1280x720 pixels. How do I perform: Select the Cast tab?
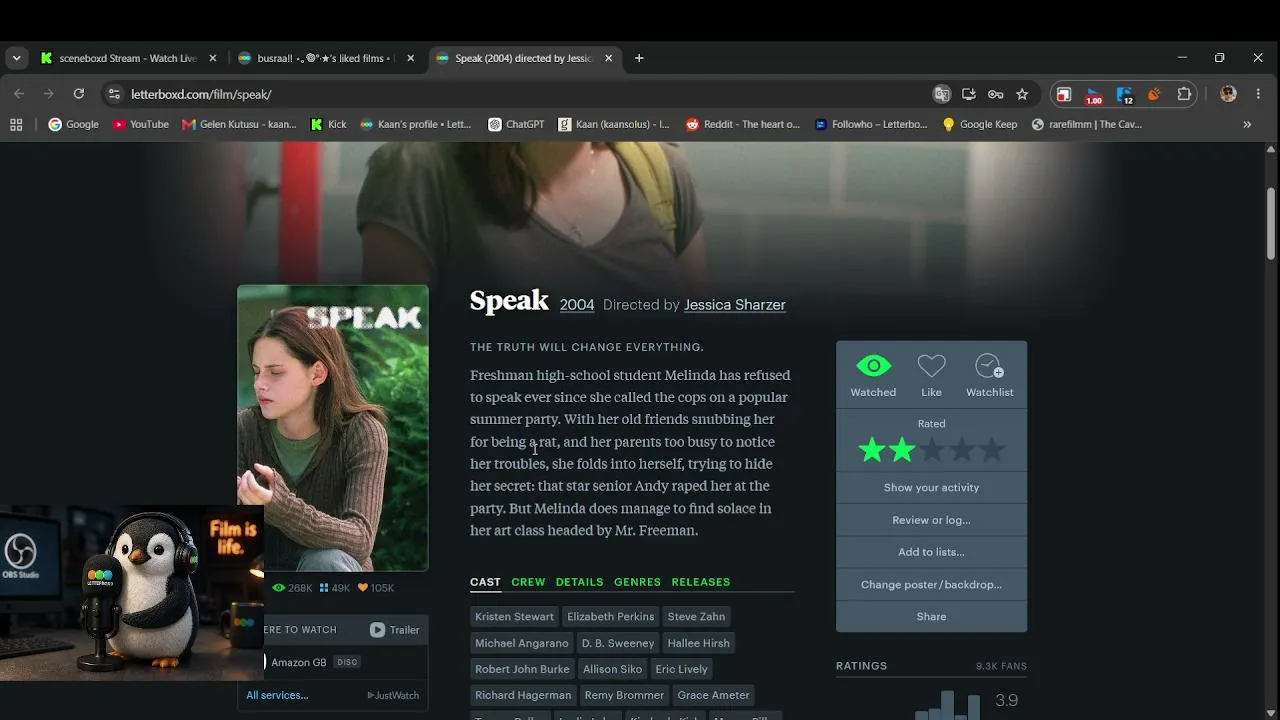pyautogui.click(x=485, y=582)
